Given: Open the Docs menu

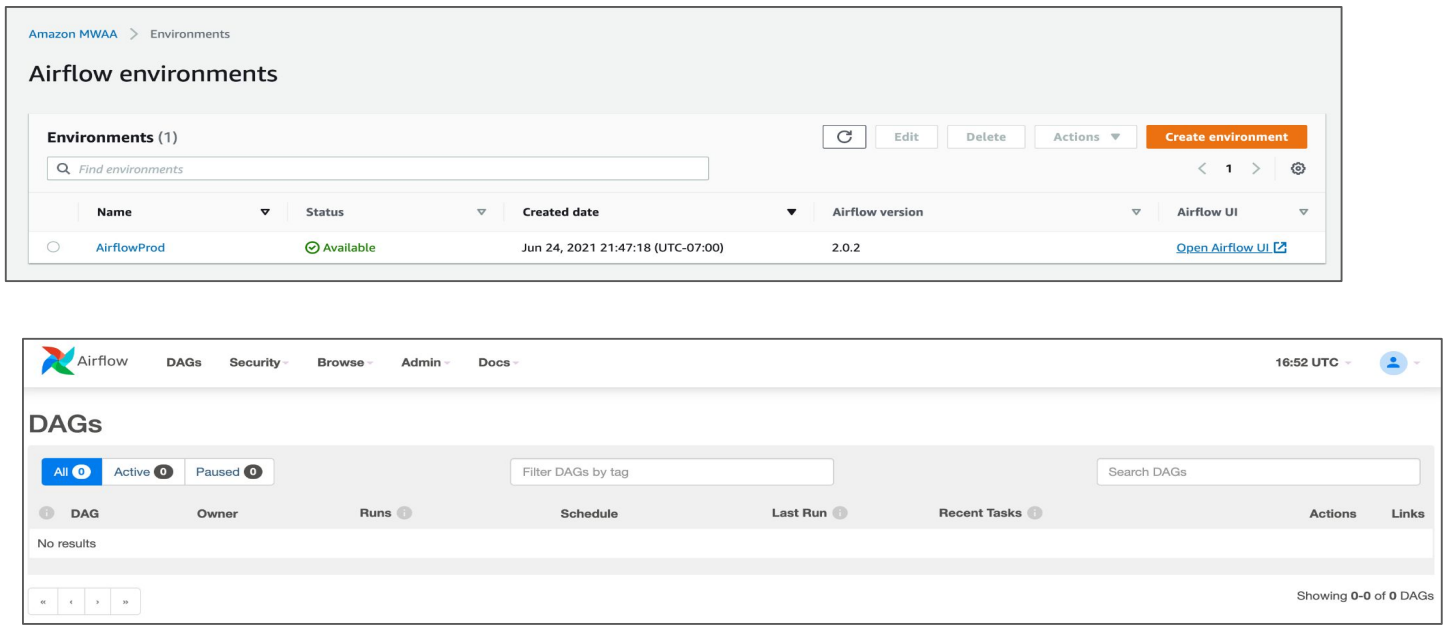Looking at the screenshot, I should [x=498, y=362].
